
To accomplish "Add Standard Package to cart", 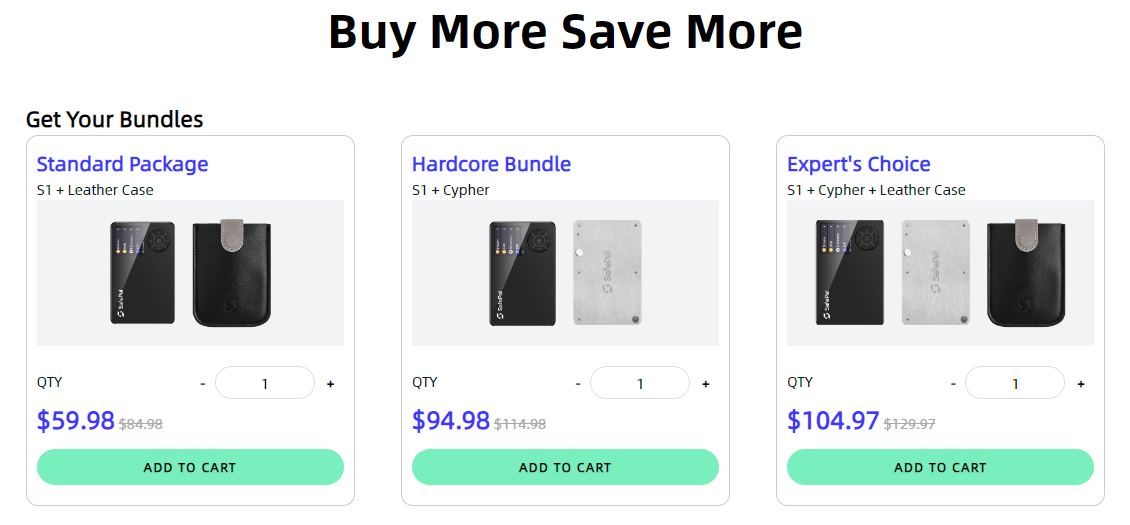I will click(x=190, y=467).
